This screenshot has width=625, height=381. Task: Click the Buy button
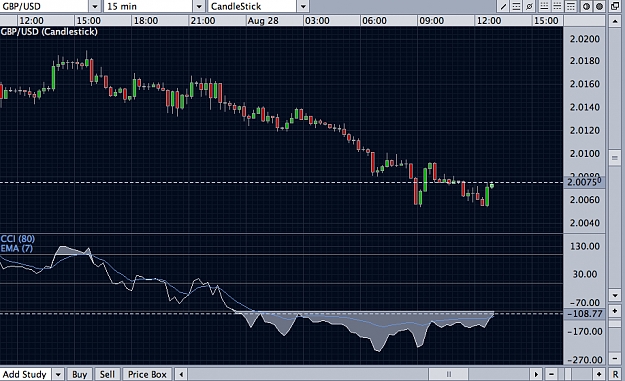coord(80,375)
